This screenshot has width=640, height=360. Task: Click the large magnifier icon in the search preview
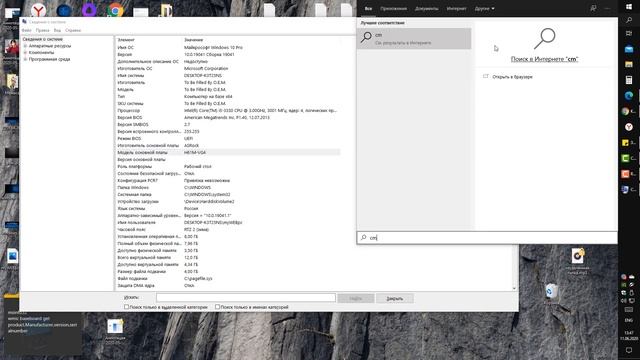click(544, 38)
